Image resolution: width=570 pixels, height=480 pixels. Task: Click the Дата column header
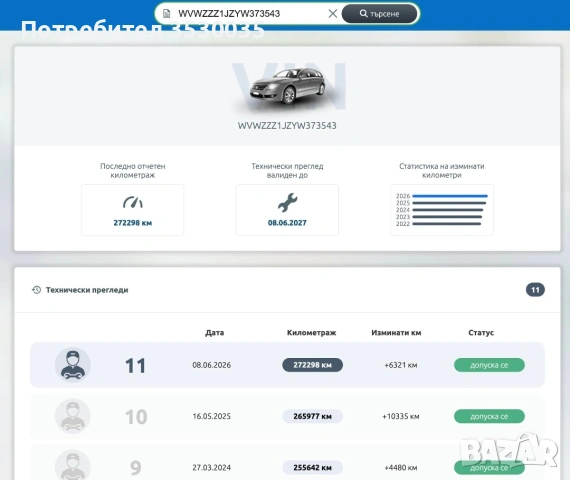click(214, 332)
